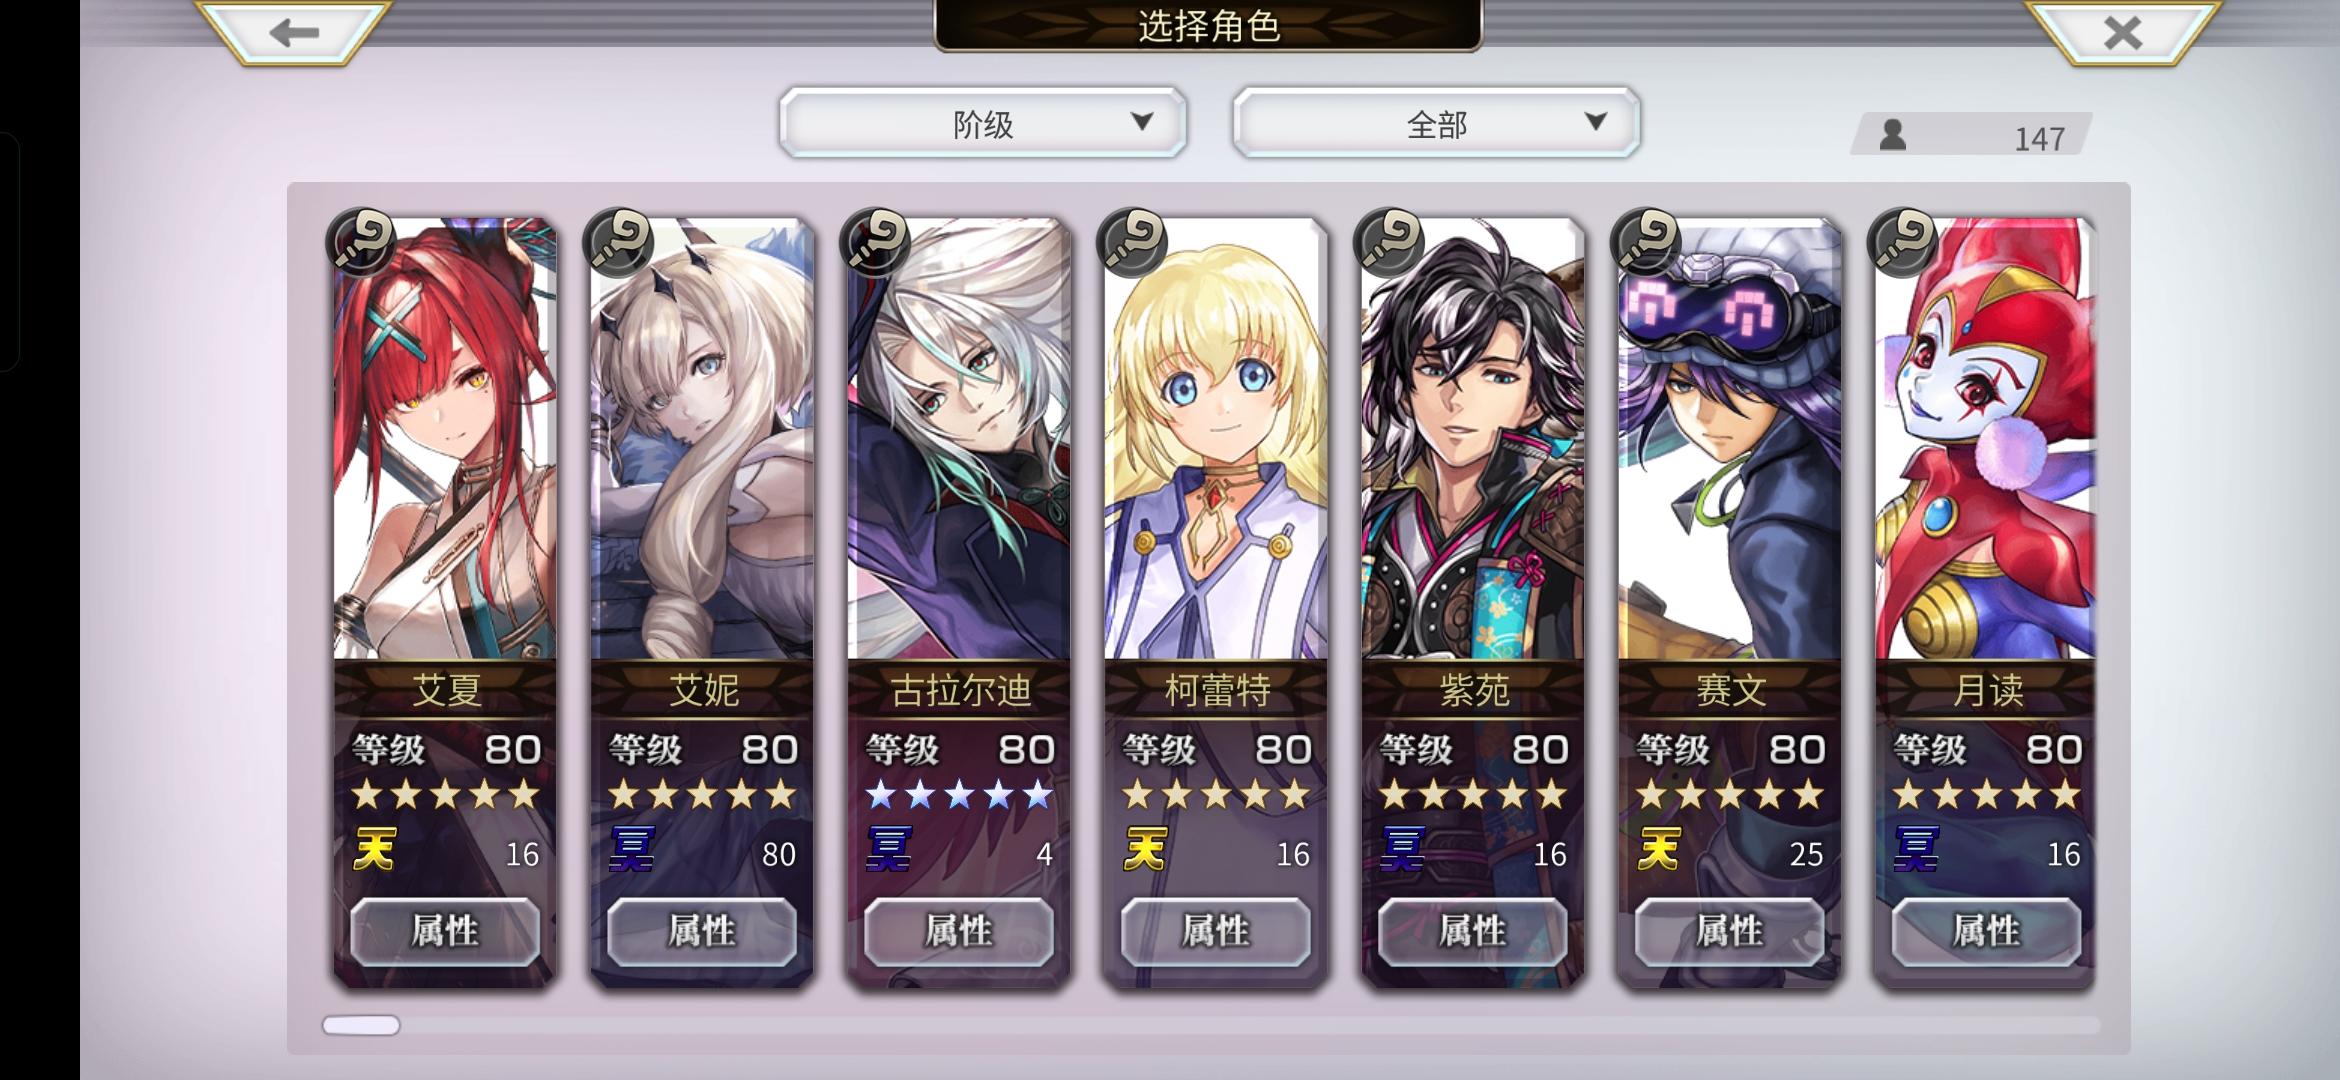
Task: Close the character selection screen
Action: (x=2122, y=32)
